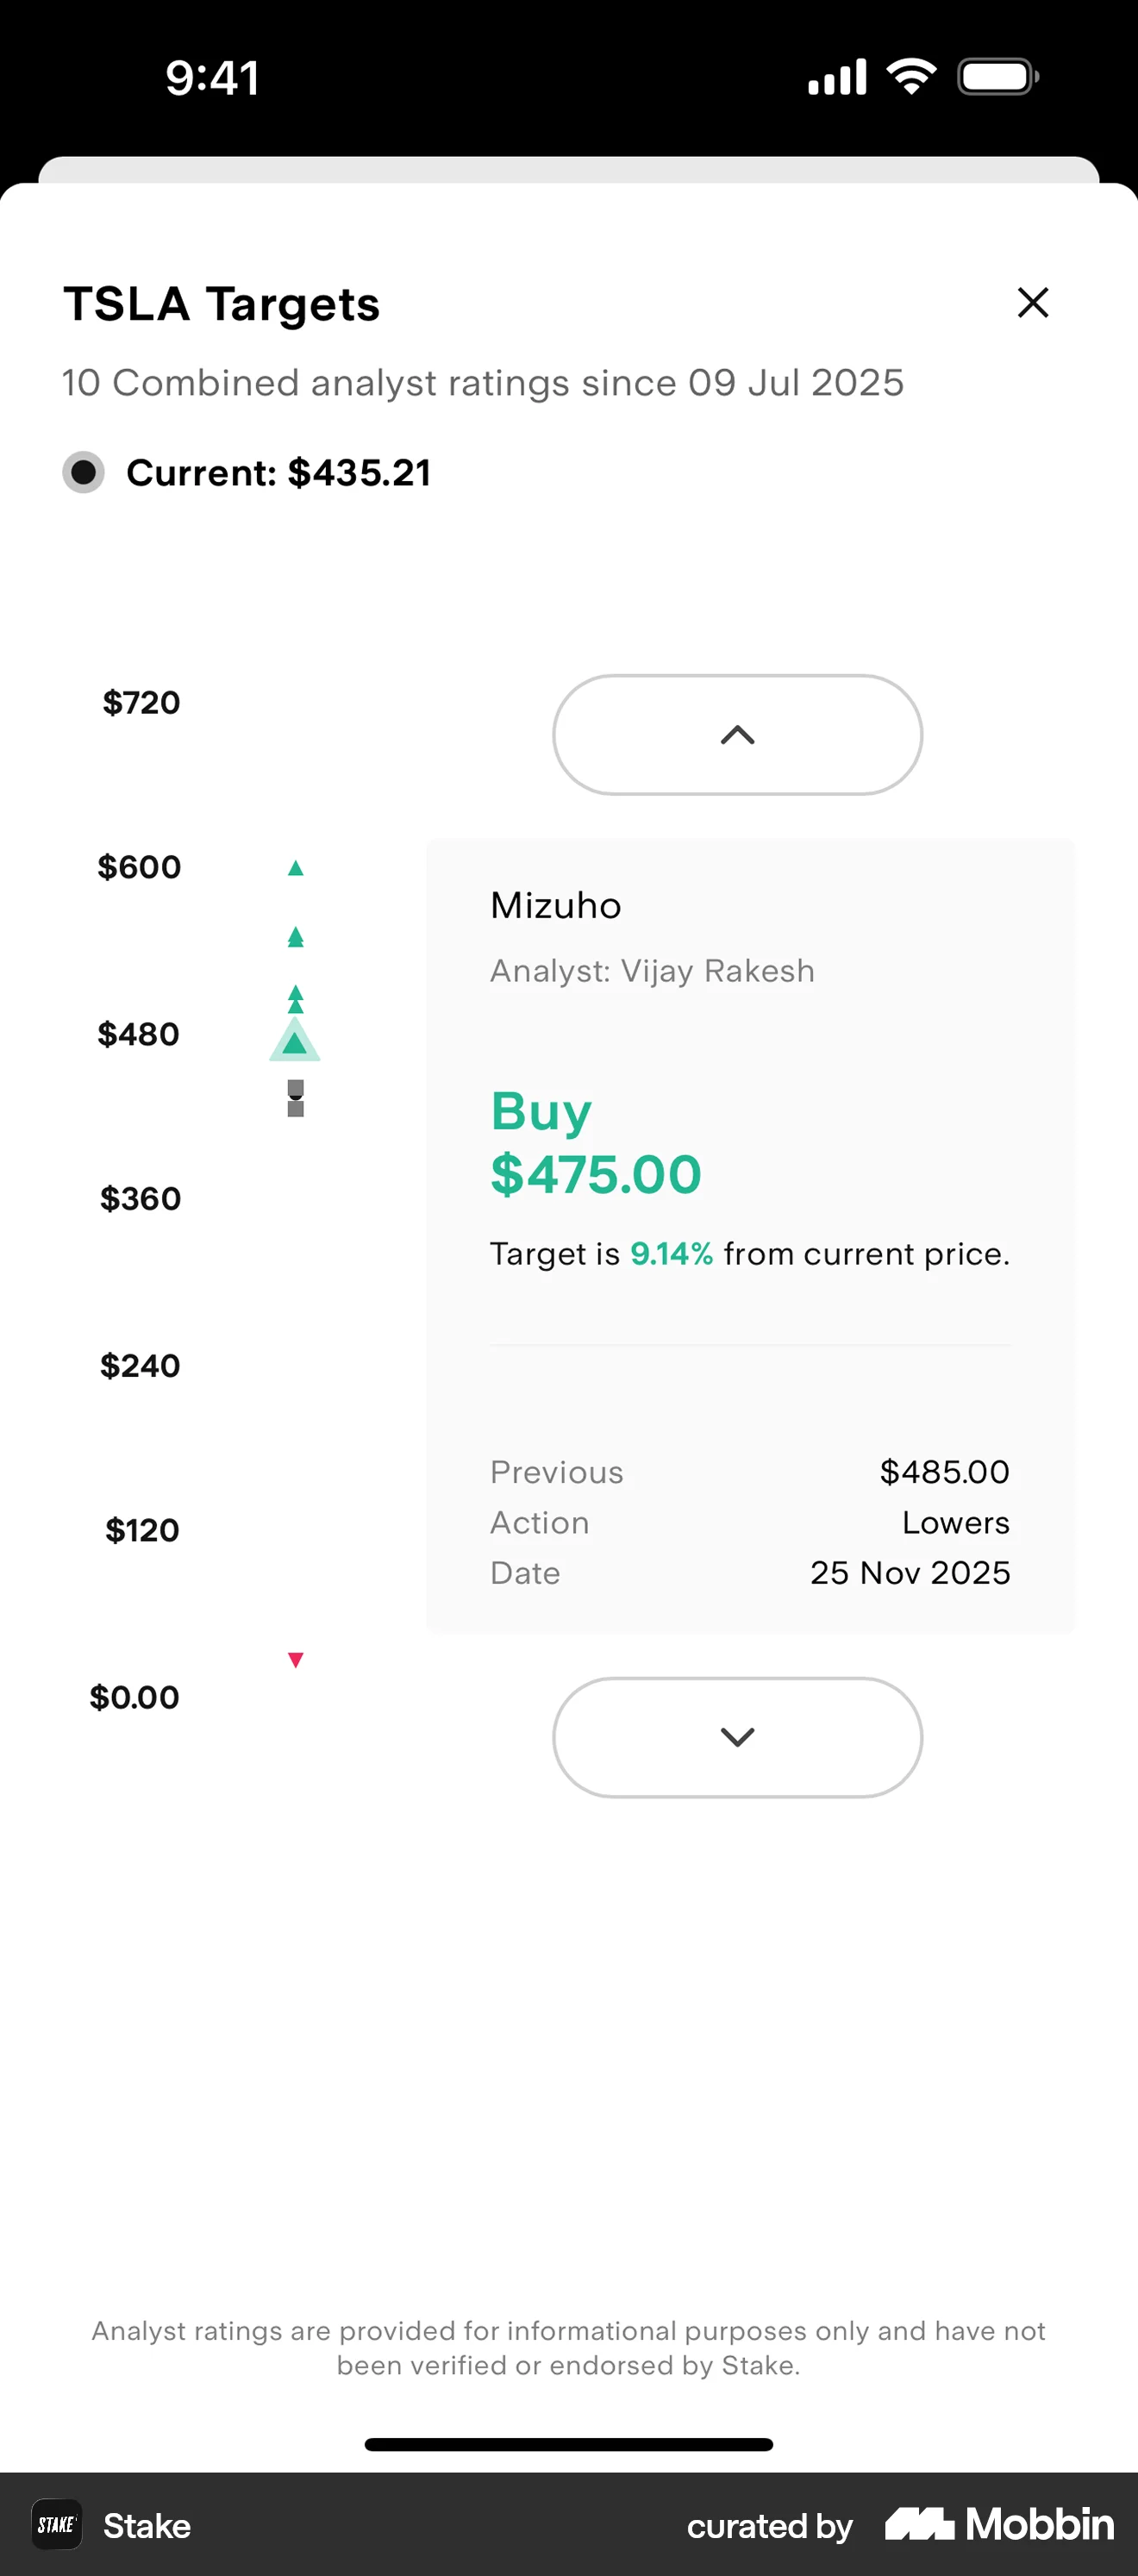Select the Current price indicator radio marker
This screenshot has width=1138, height=2576.
click(x=84, y=472)
